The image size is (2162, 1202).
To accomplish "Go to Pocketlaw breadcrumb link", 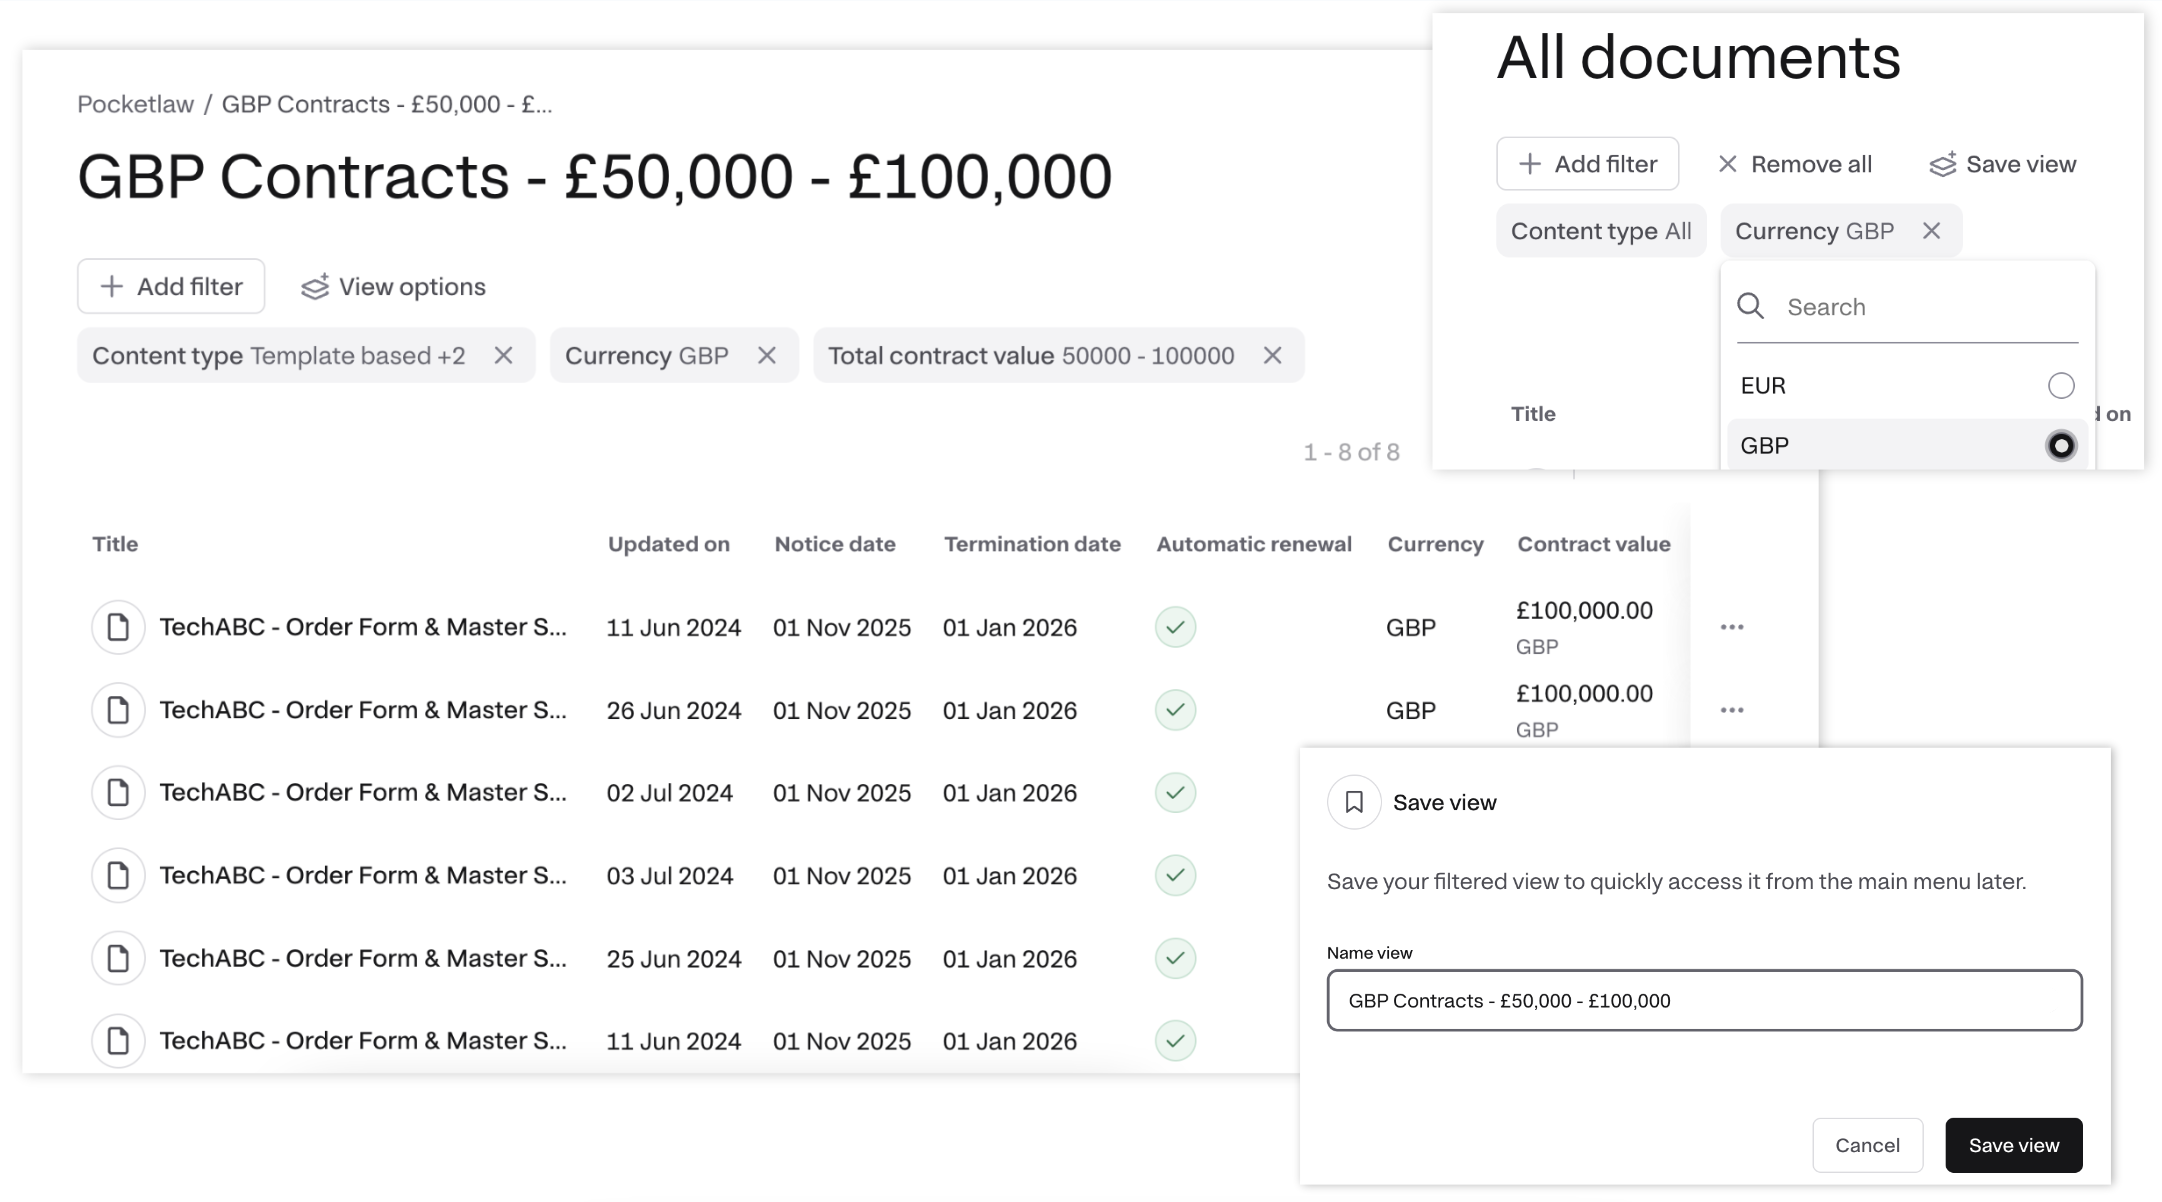I will point(135,104).
